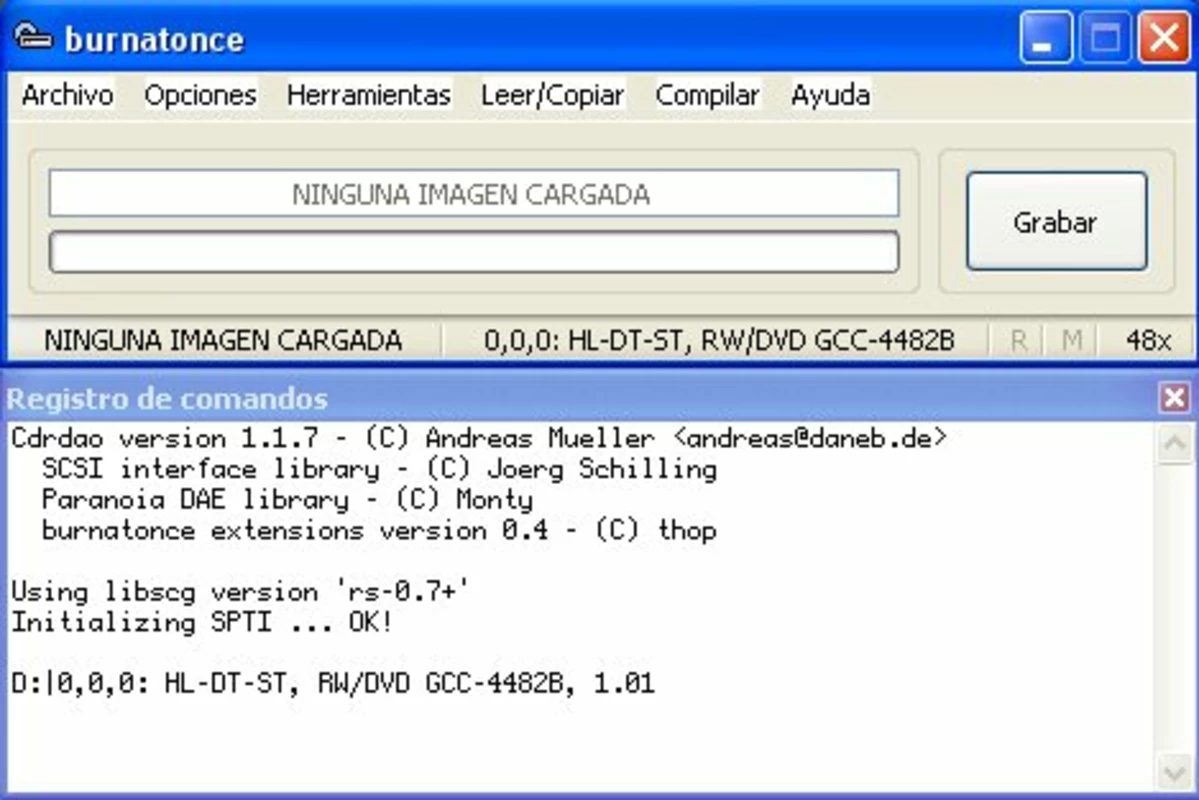Click the 48x speed in status bar
1199x800 pixels.
coord(1148,340)
